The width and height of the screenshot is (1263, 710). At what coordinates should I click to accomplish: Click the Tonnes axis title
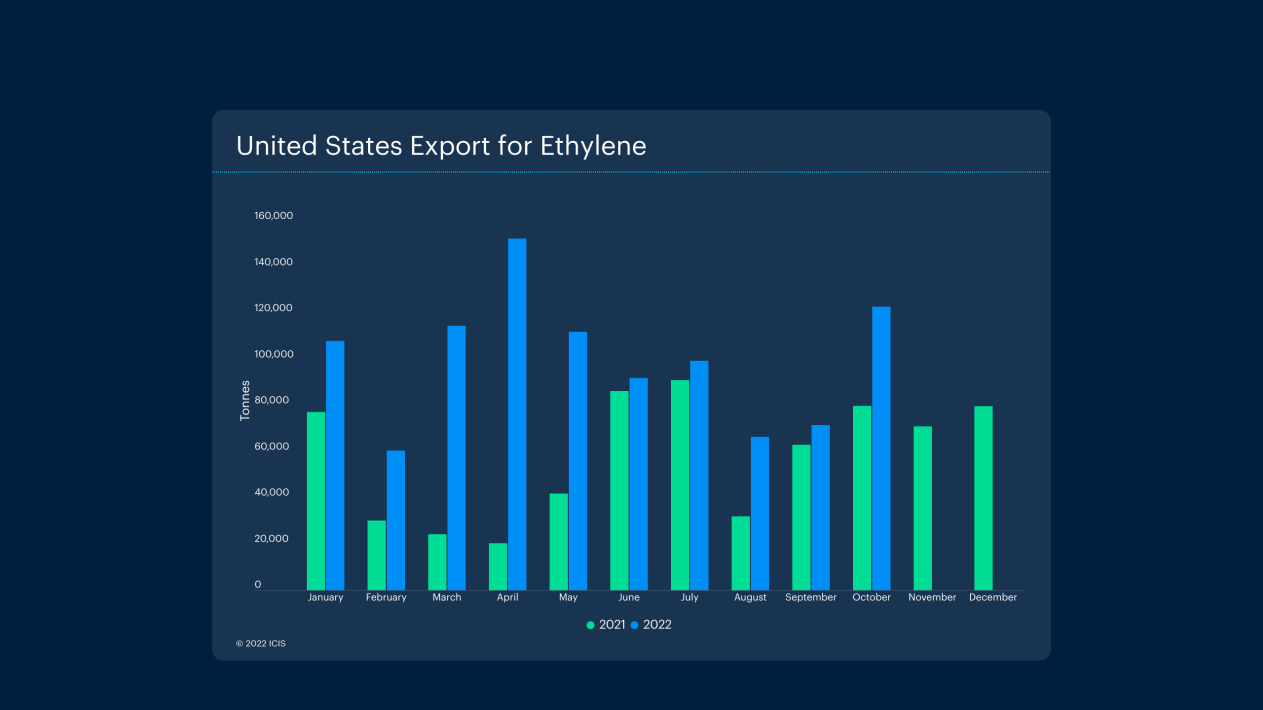click(x=245, y=392)
